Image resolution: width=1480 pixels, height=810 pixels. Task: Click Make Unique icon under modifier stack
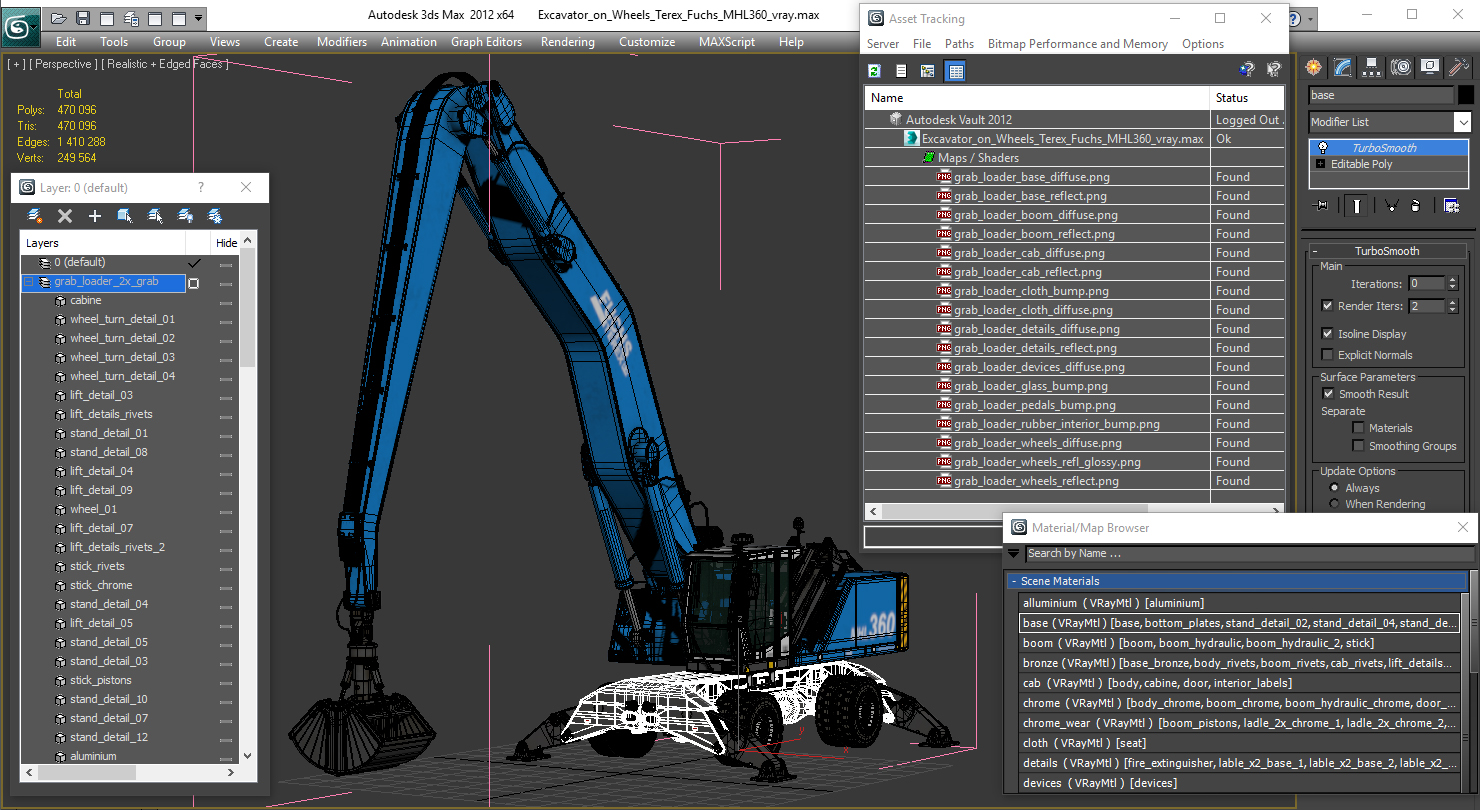coord(1391,205)
